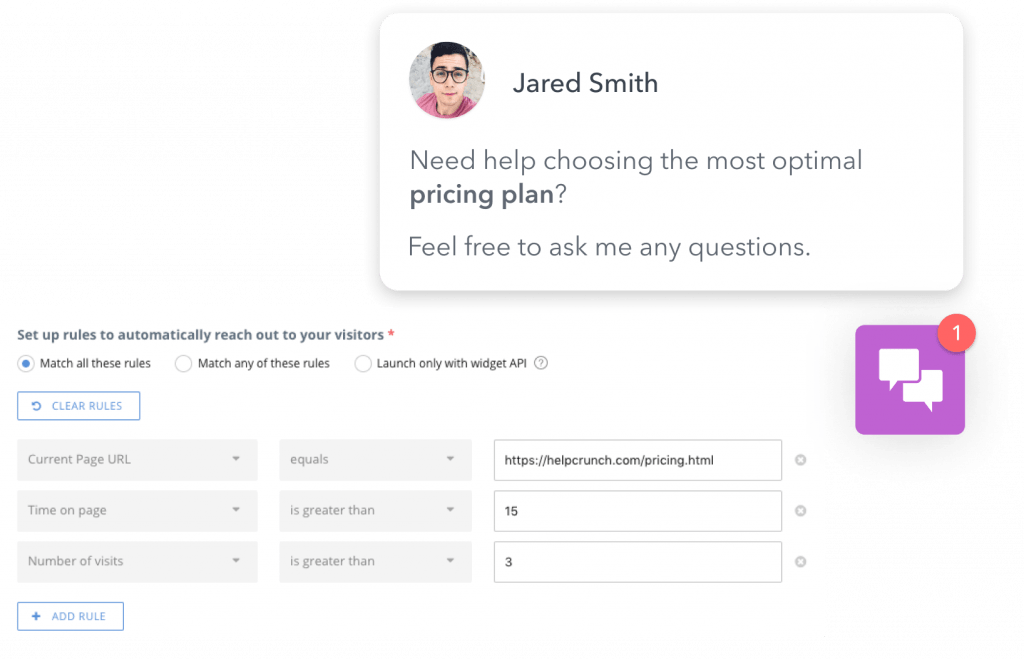Delete the Time on page rule

tap(800, 511)
